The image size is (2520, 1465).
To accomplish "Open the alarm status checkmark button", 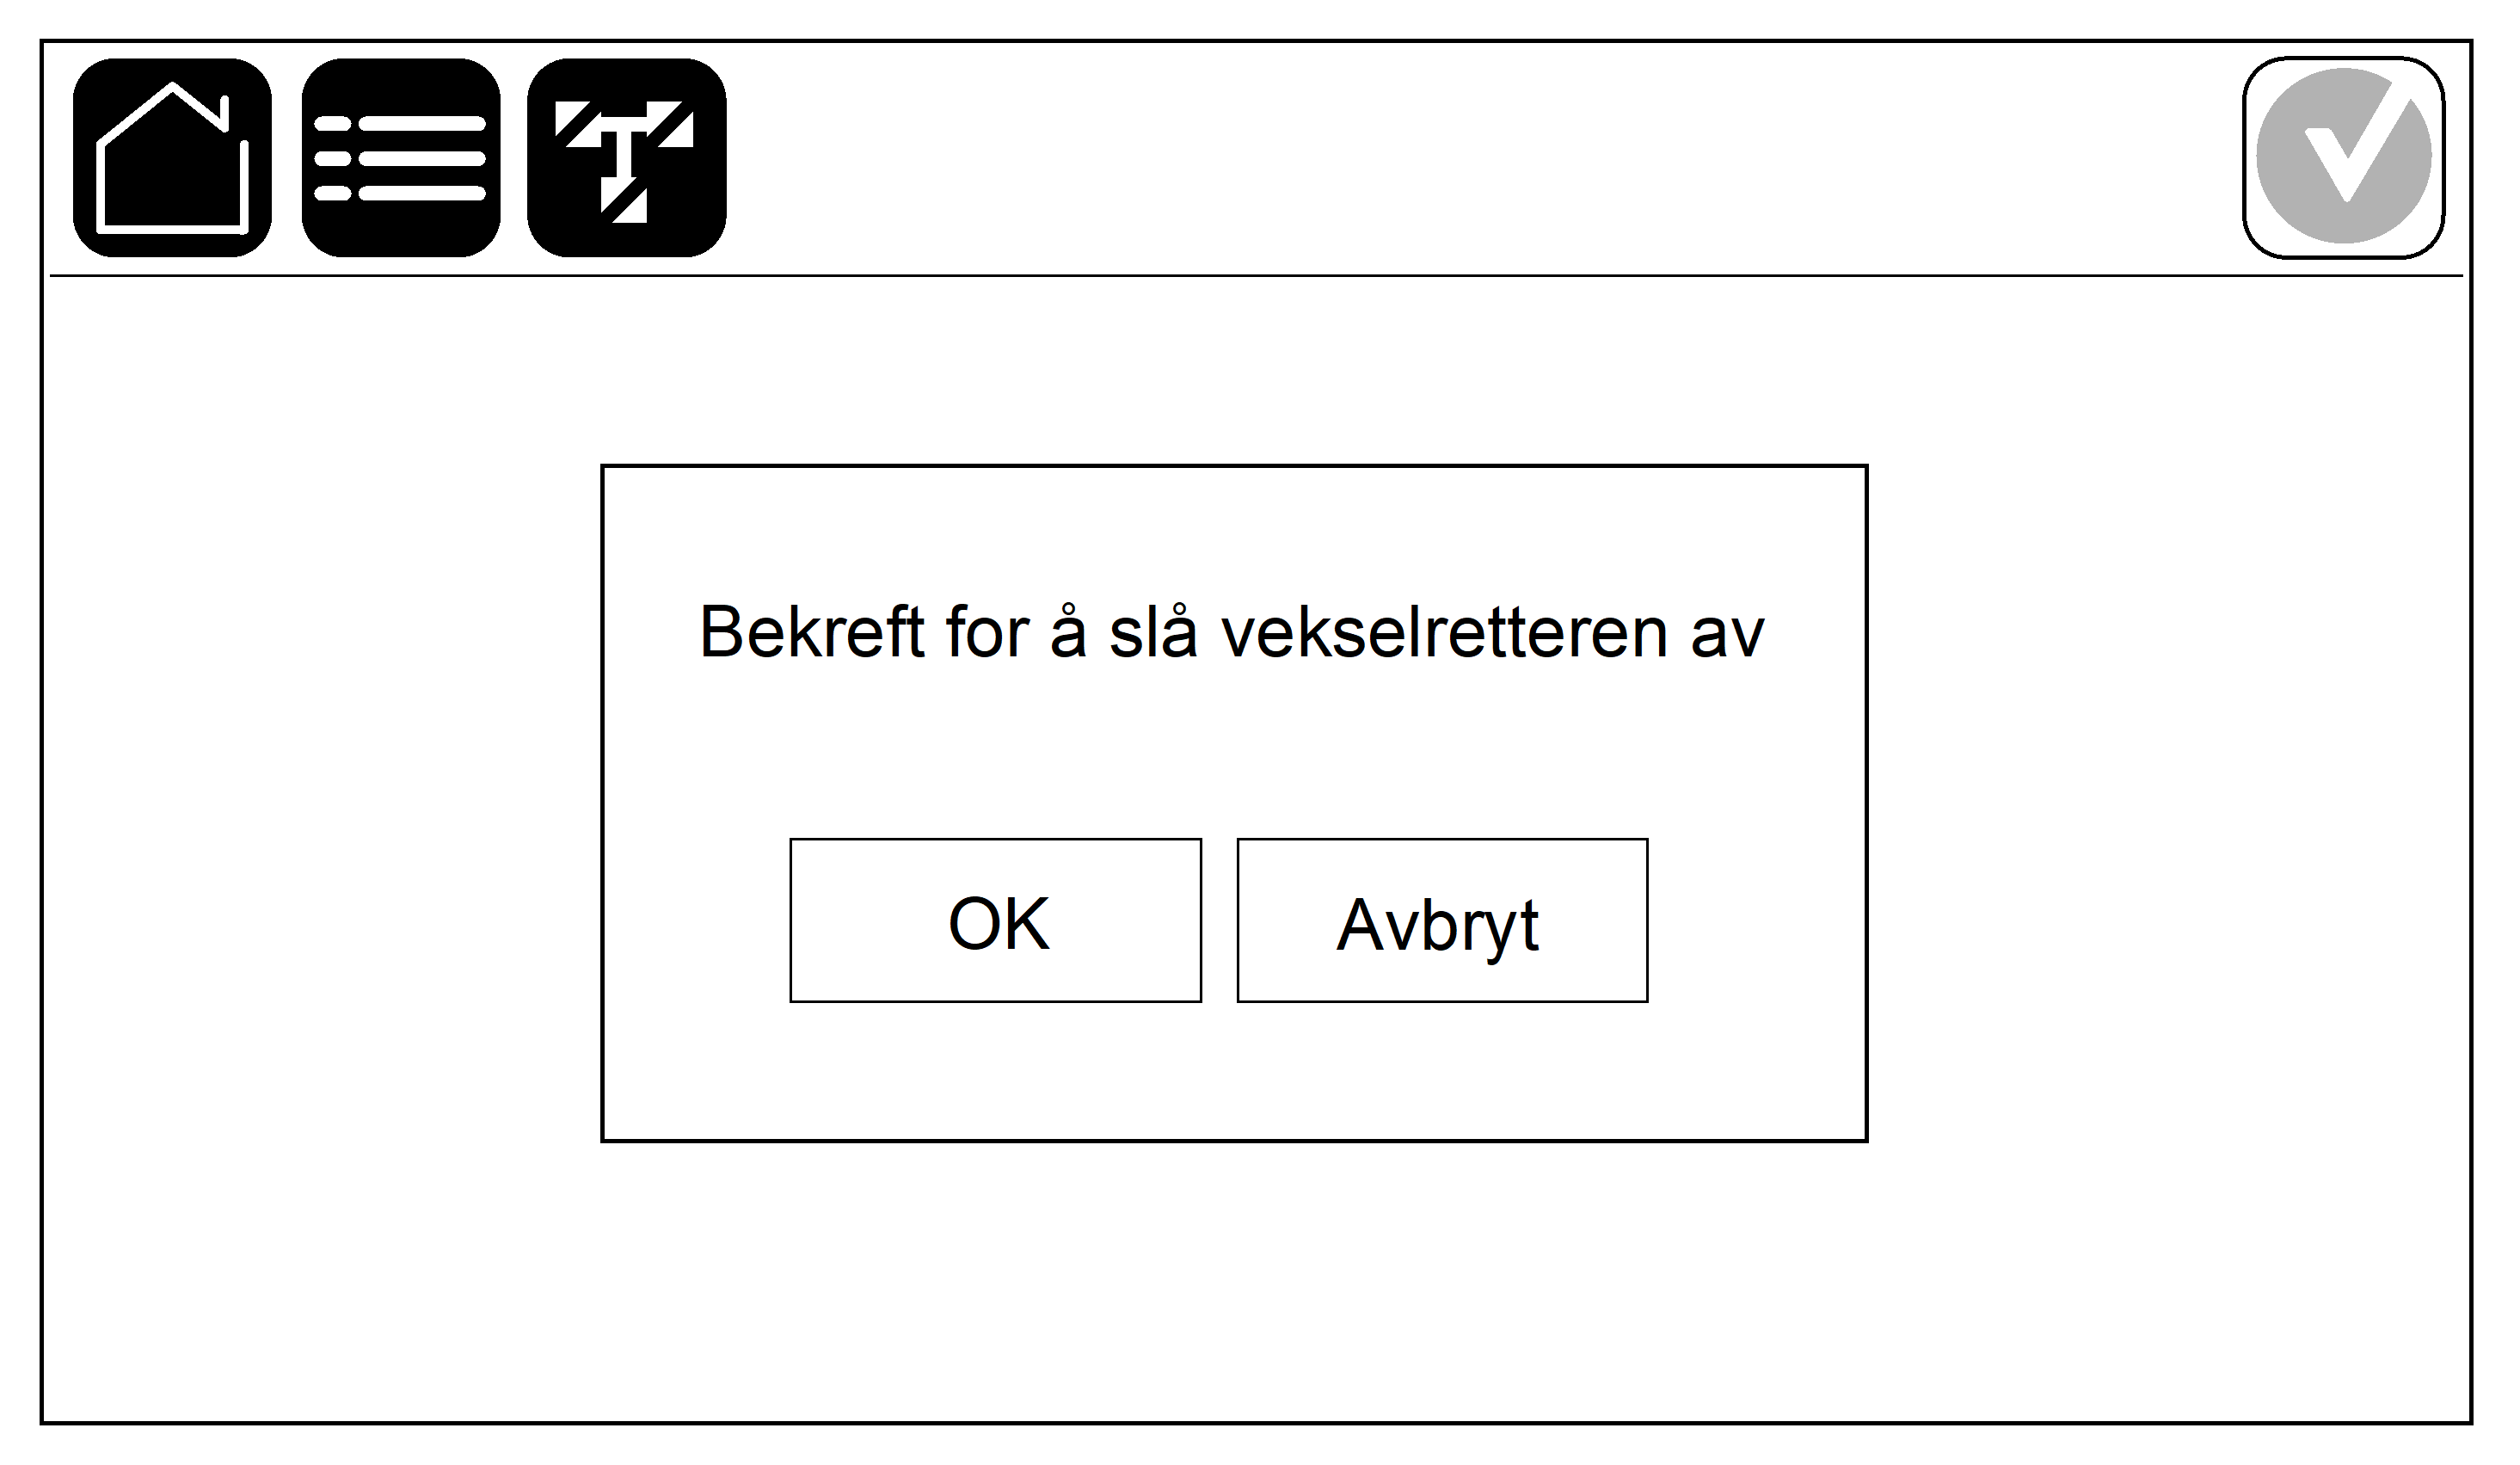I will (x=2343, y=158).
